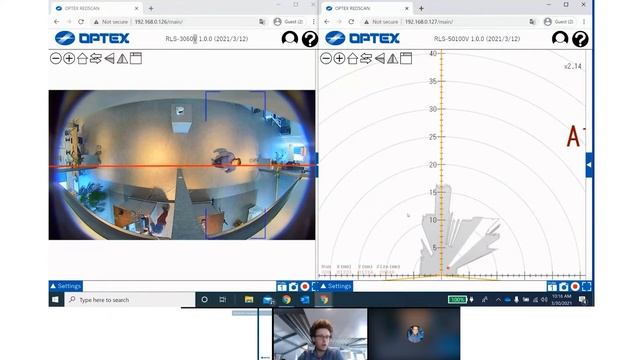Click the fisheye camera image

(182, 165)
